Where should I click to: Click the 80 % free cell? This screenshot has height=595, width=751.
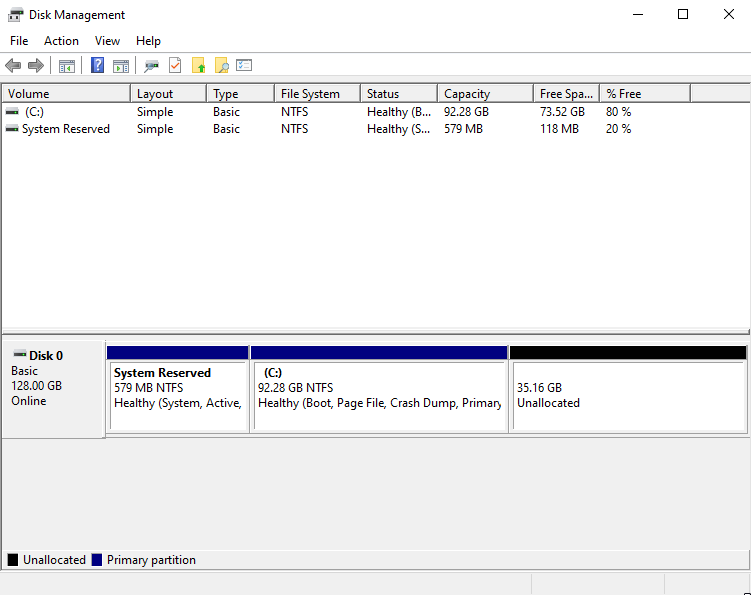(618, 112)
